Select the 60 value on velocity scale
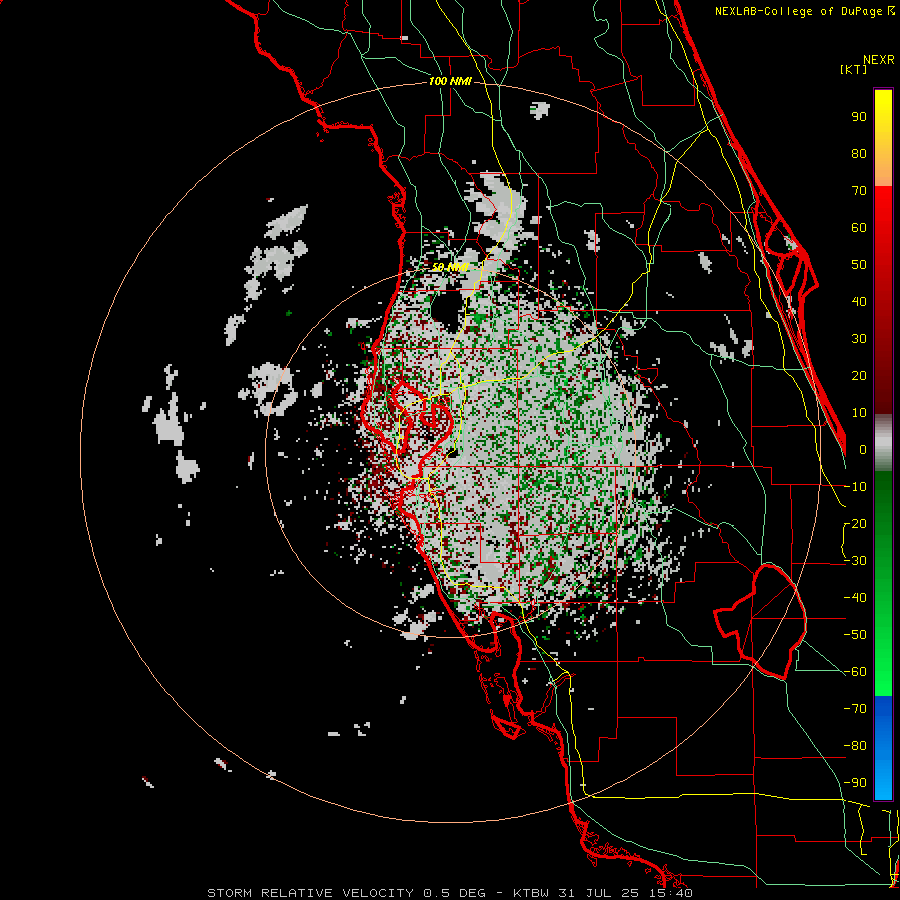This screenshot has width=900, height=900. click(859, 227)
